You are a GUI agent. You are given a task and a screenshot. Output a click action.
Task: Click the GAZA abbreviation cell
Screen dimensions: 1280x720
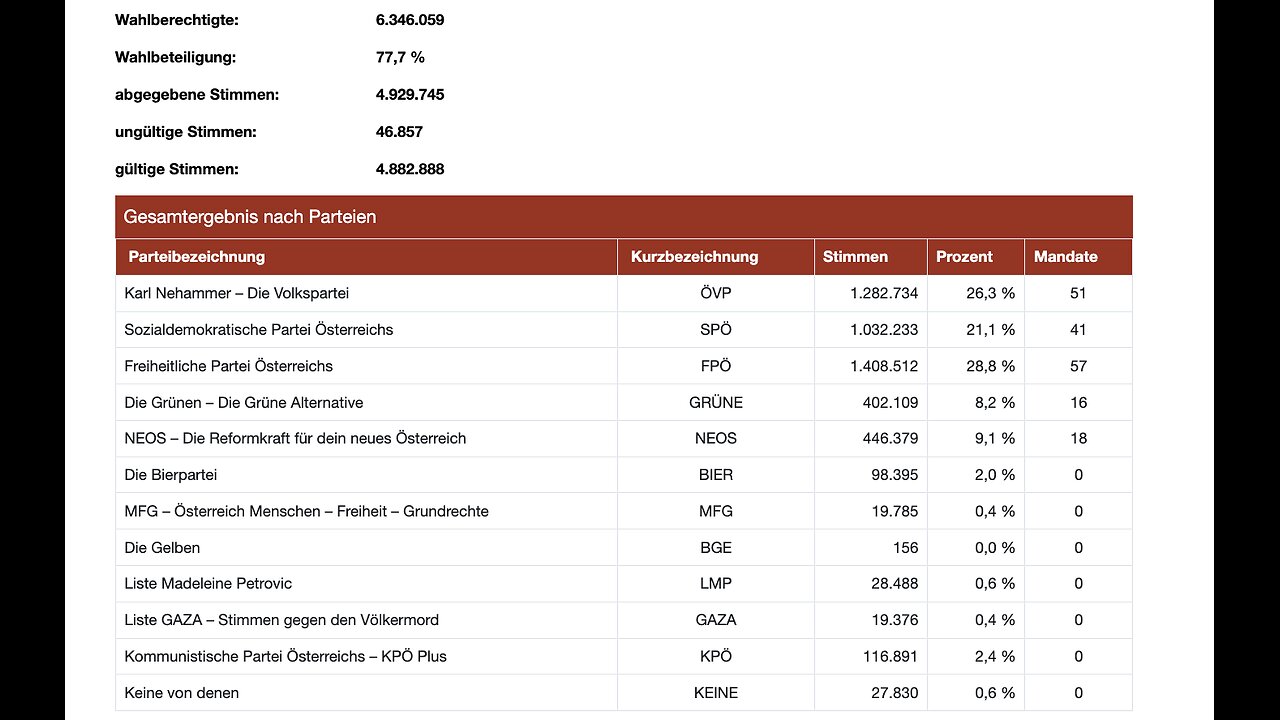[x=716, y=620]
